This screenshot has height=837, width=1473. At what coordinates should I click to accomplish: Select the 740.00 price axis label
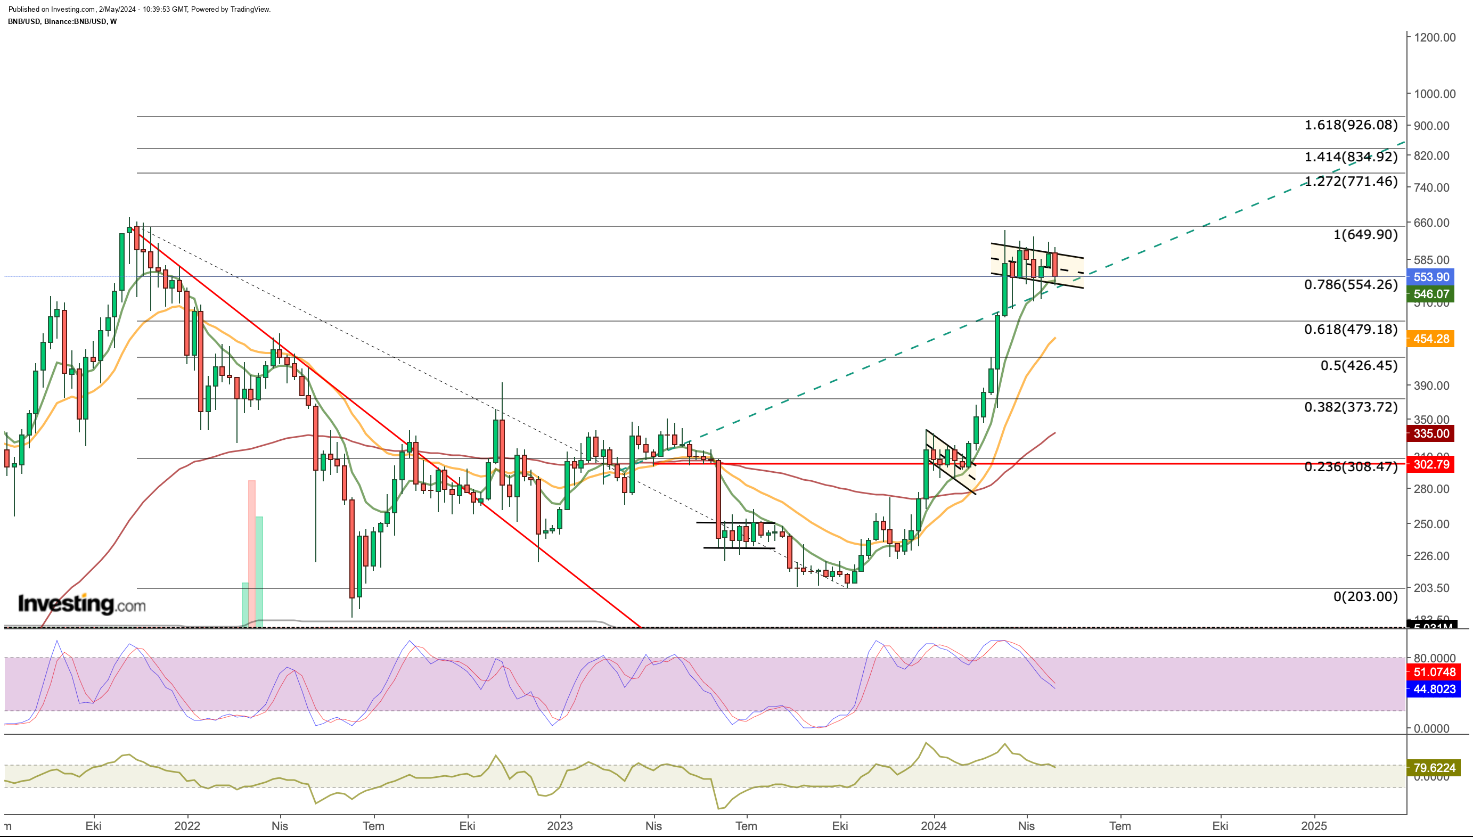click(x=1434, y=187)
